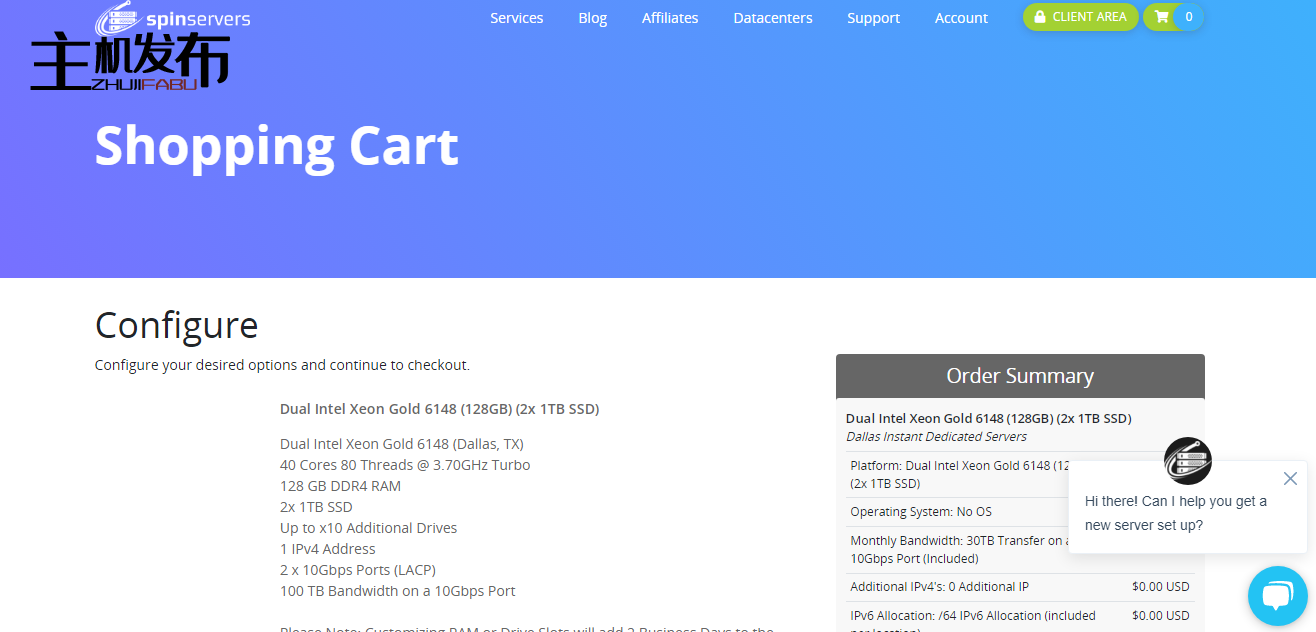Click the bold product title under Configure
1316x632 pixels.
click(439, 409)
